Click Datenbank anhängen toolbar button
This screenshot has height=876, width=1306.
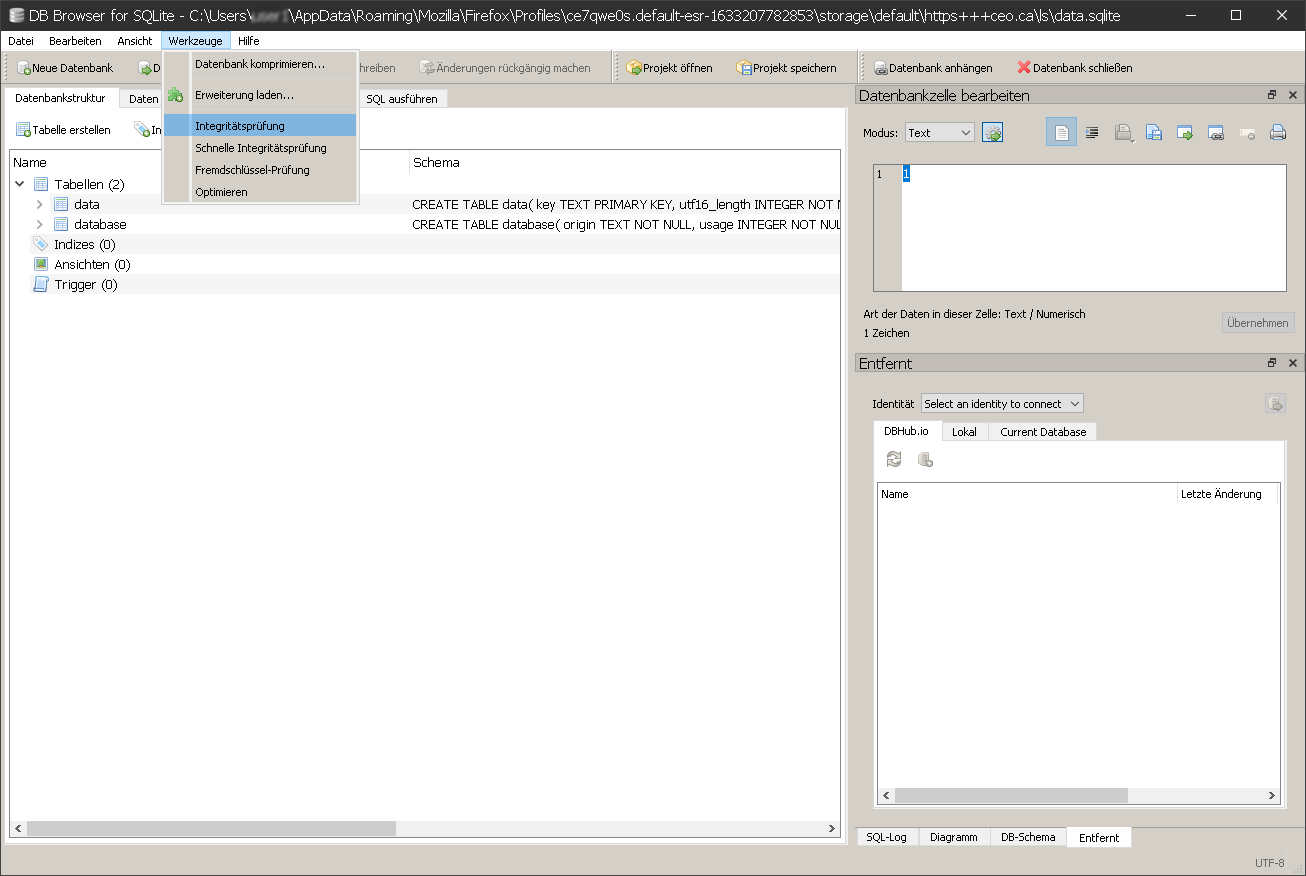pos(933,68)
